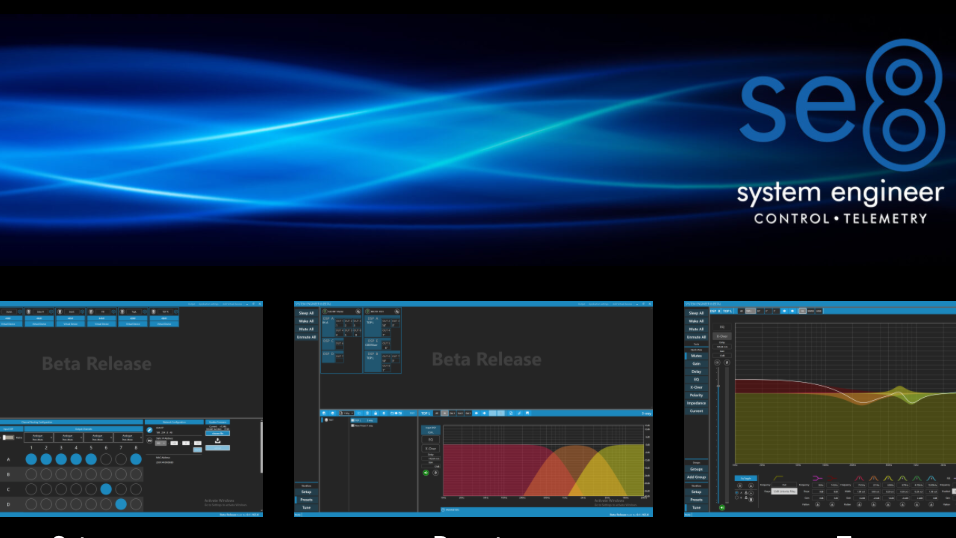Click link icon of second device card in Presets window
Viewport: 956px width, 538px height.
click(x=397, y=311)
